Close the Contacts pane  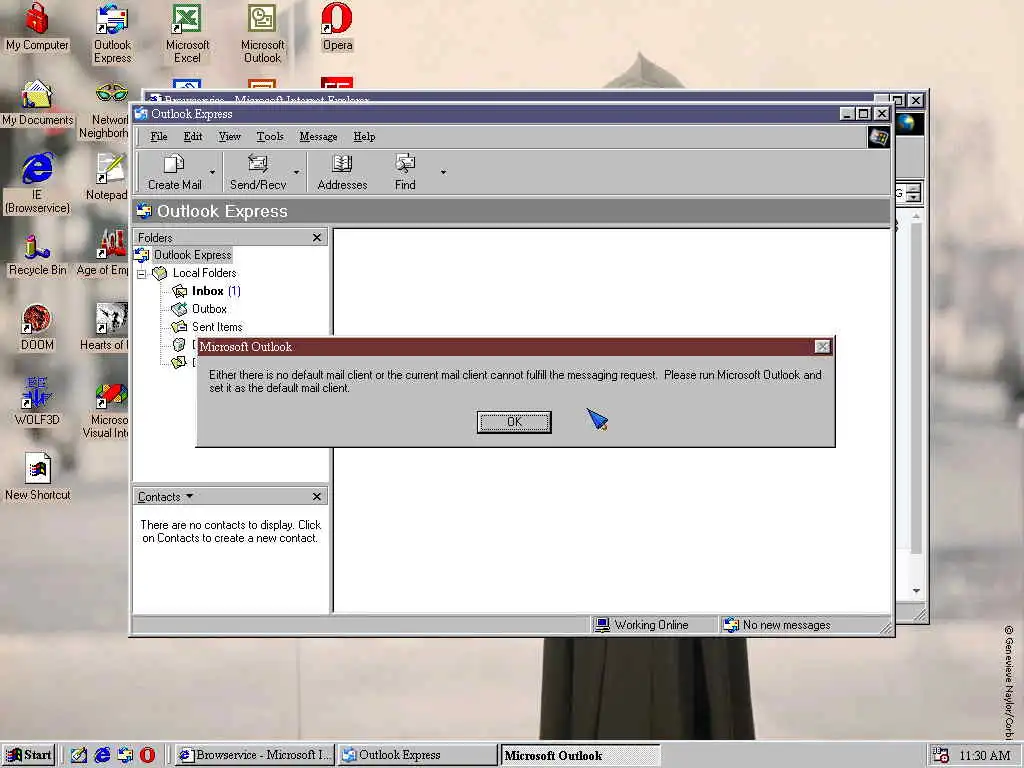(317, 497)
